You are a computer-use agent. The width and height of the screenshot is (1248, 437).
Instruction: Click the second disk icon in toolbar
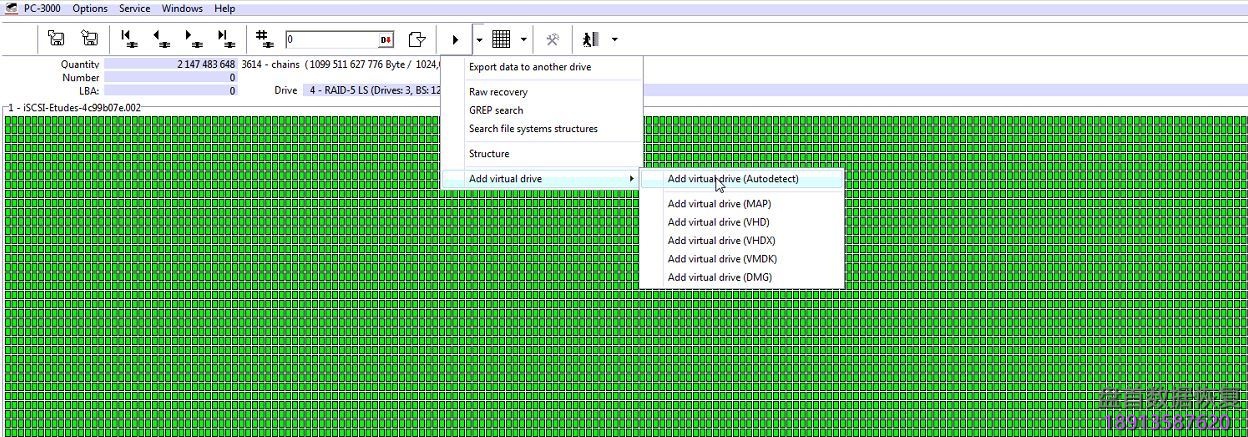click(x=89, y=39)
